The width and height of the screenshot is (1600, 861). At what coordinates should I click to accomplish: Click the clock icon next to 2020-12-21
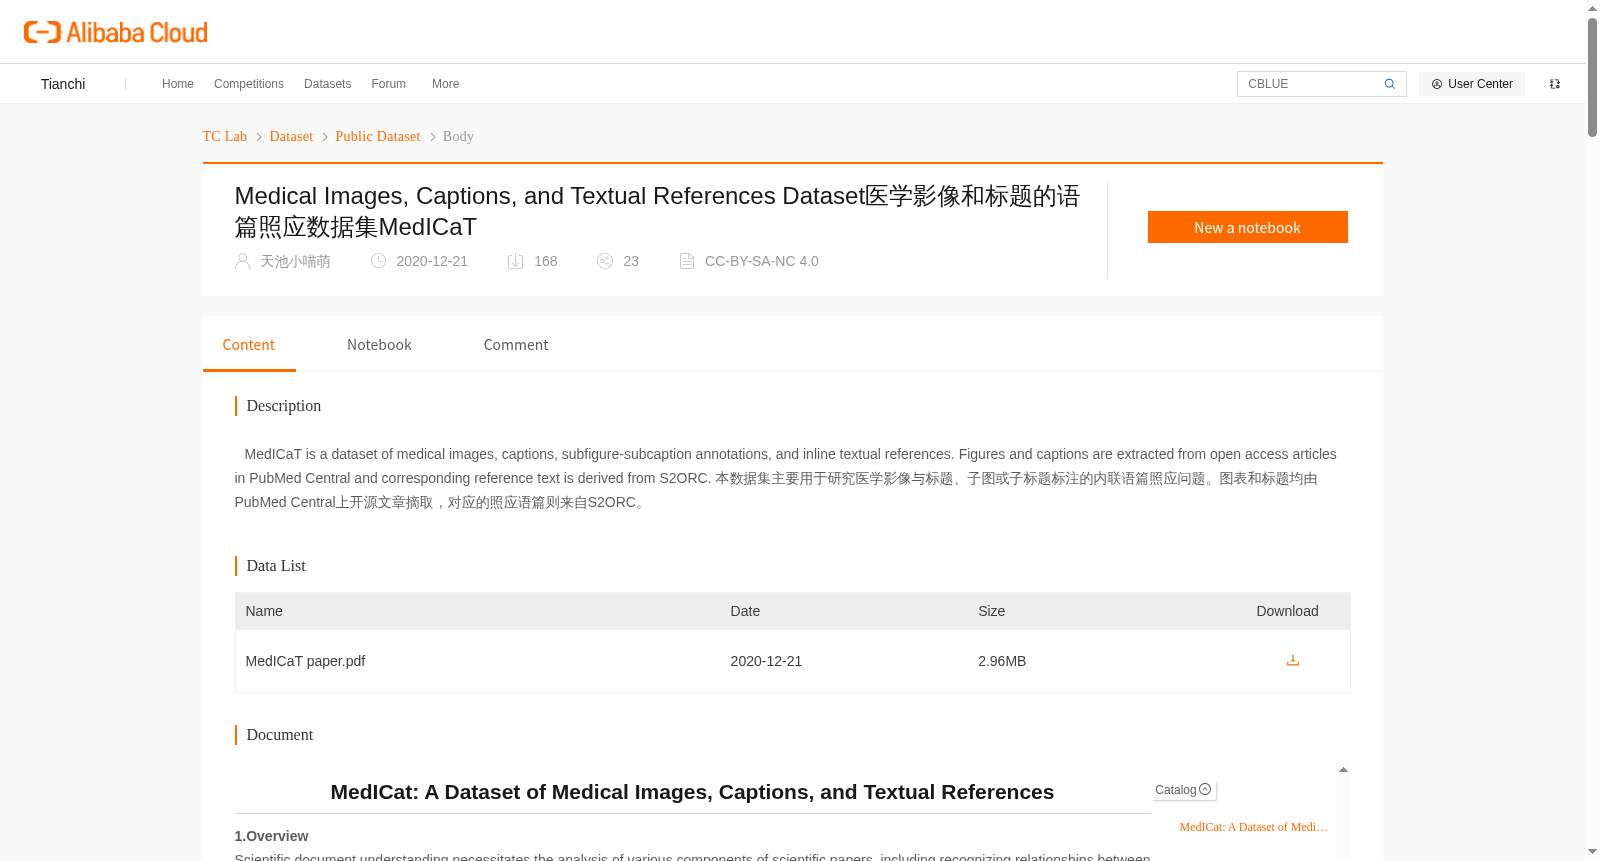click(x=378, y=261)
